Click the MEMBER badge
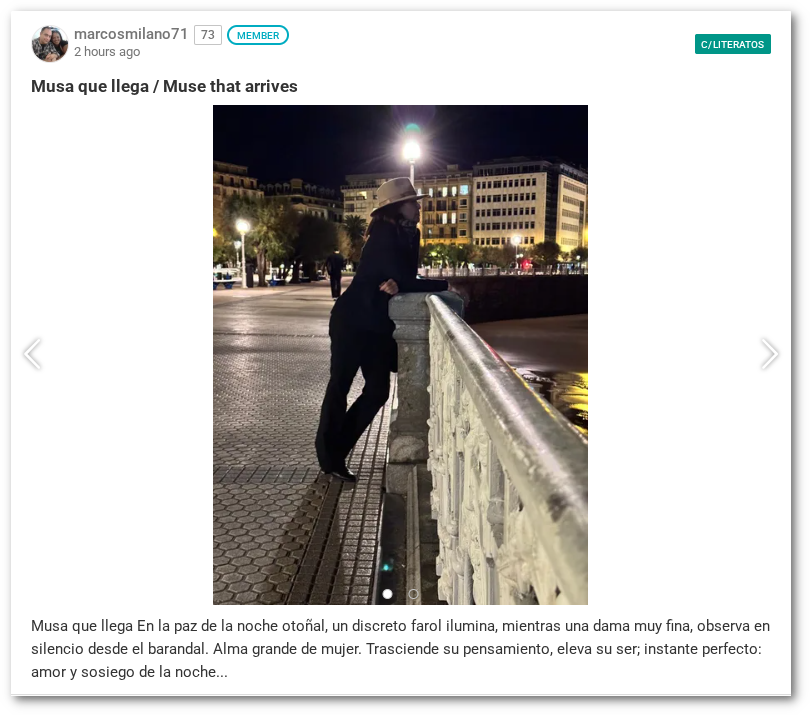 pos(258,35)
